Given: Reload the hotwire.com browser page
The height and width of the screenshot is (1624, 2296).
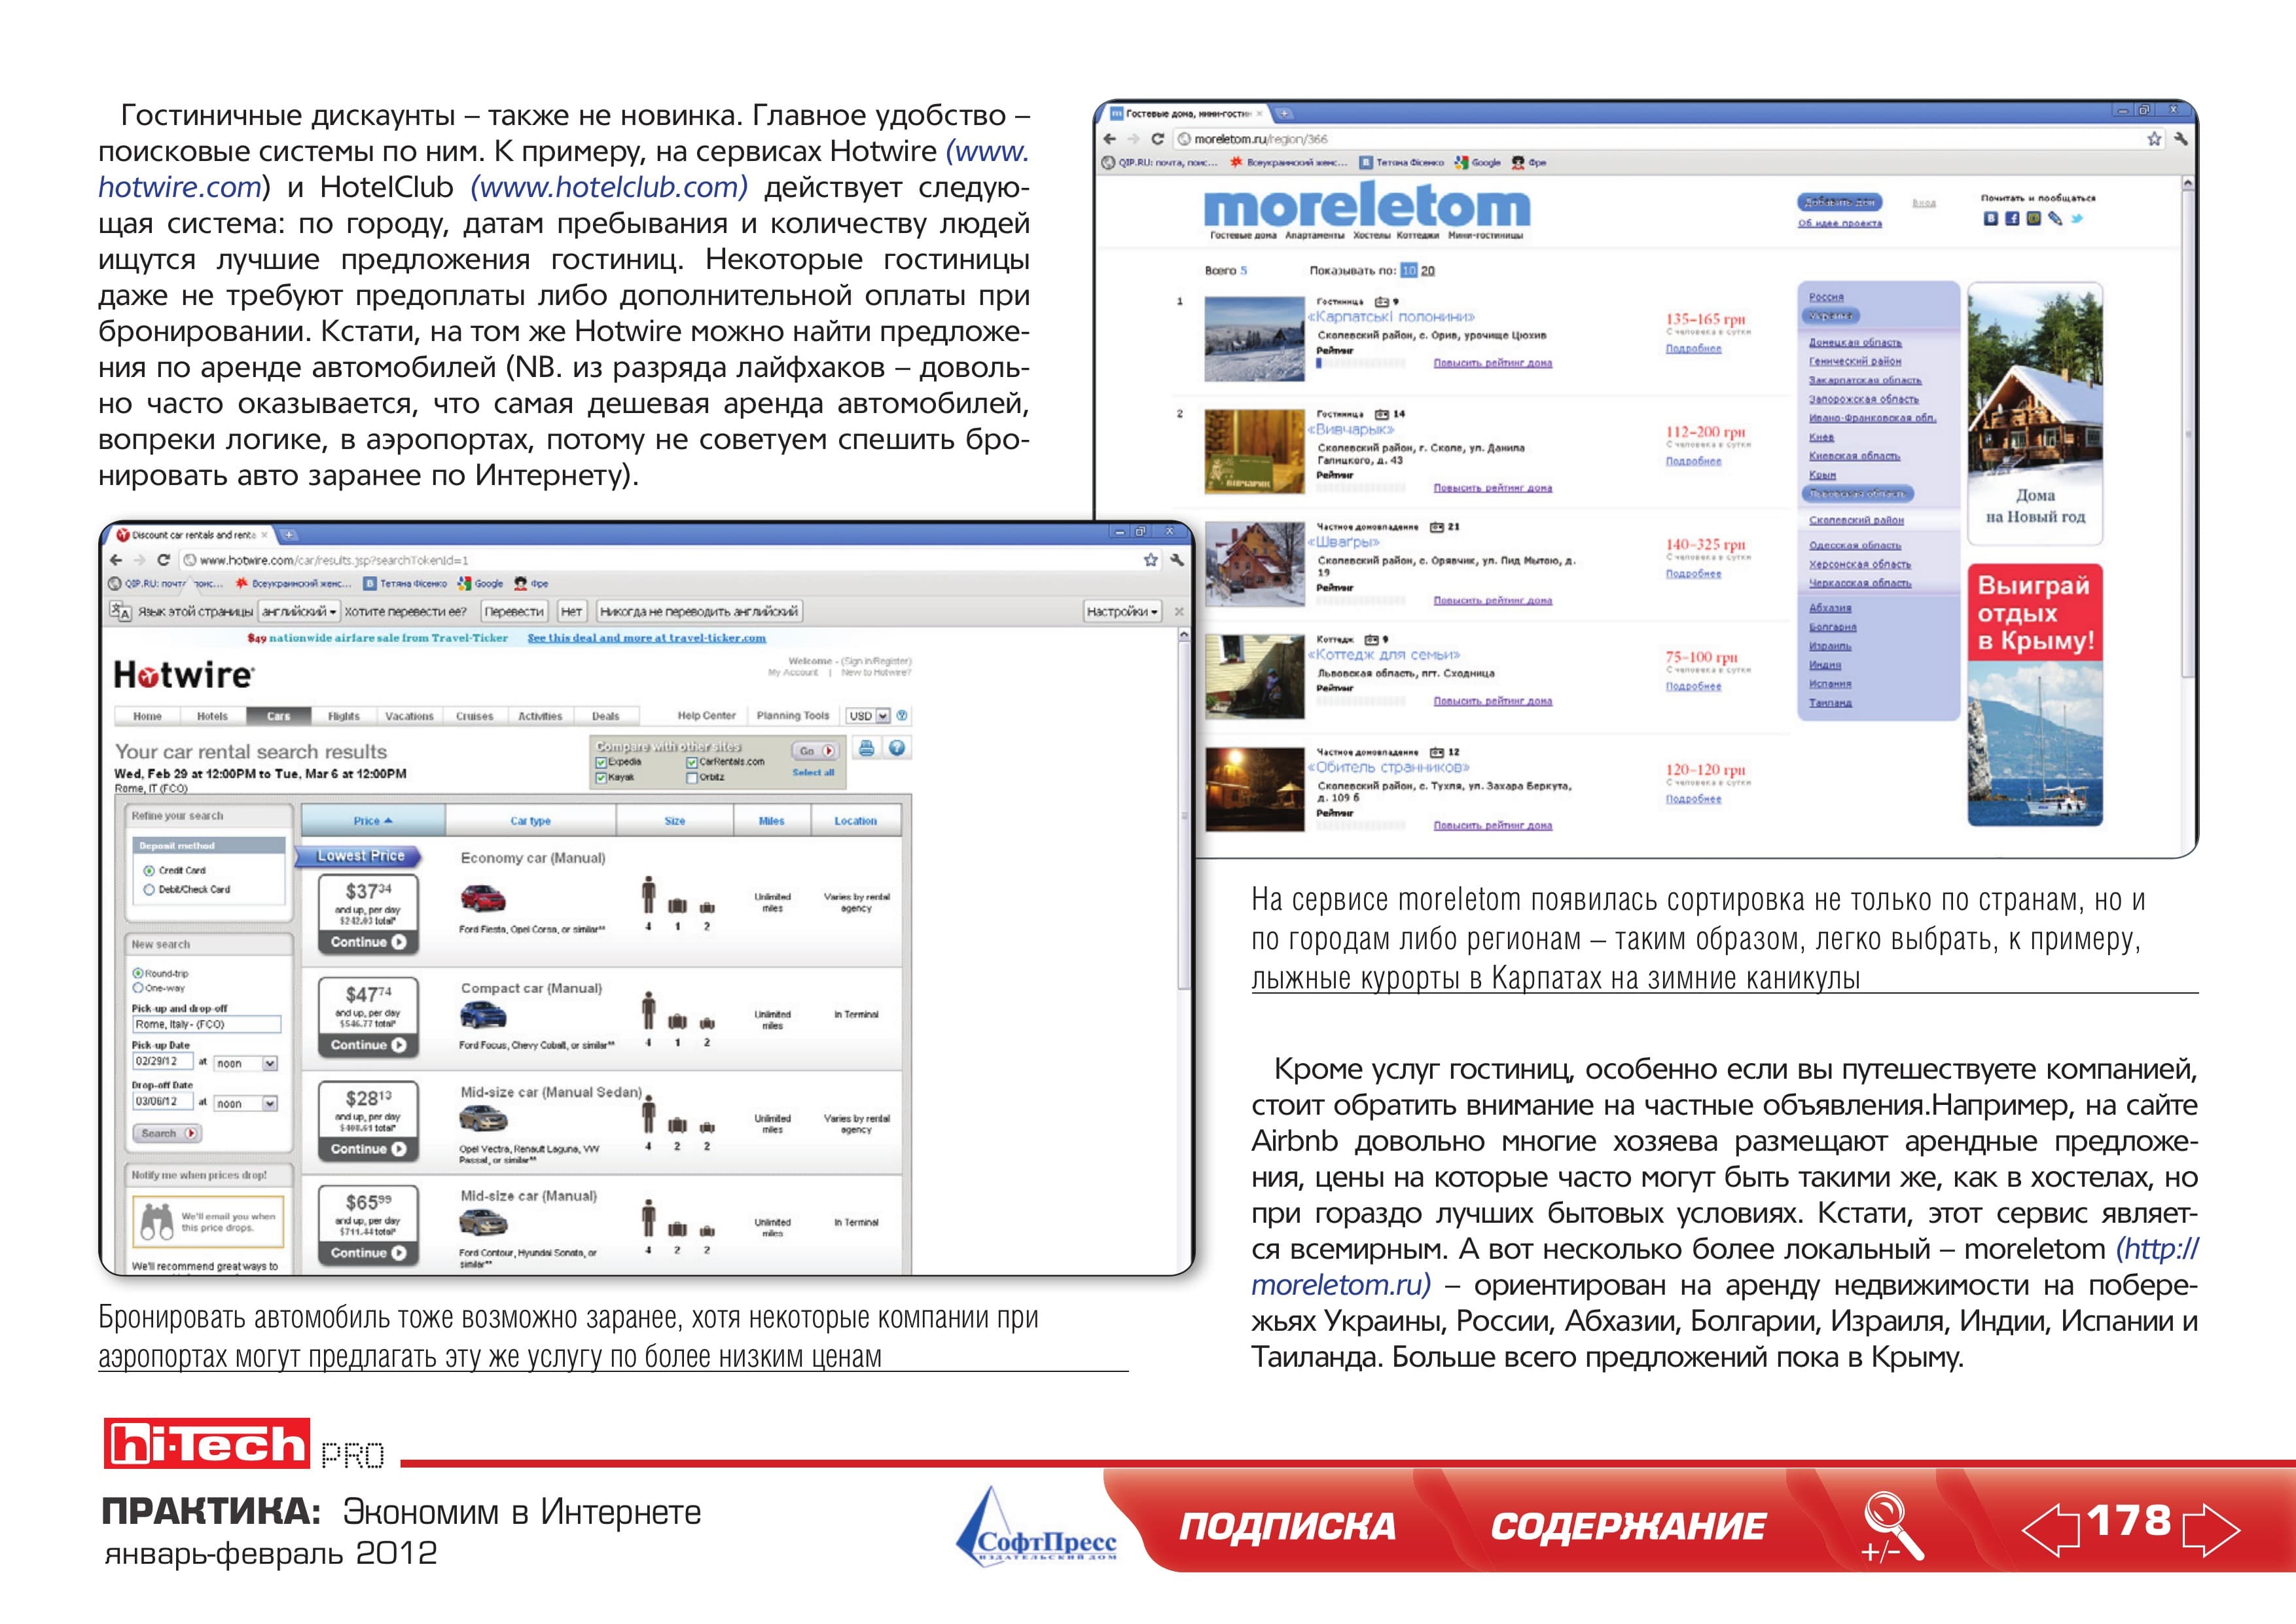Looking at the screenshot, I should coord(163,560).
